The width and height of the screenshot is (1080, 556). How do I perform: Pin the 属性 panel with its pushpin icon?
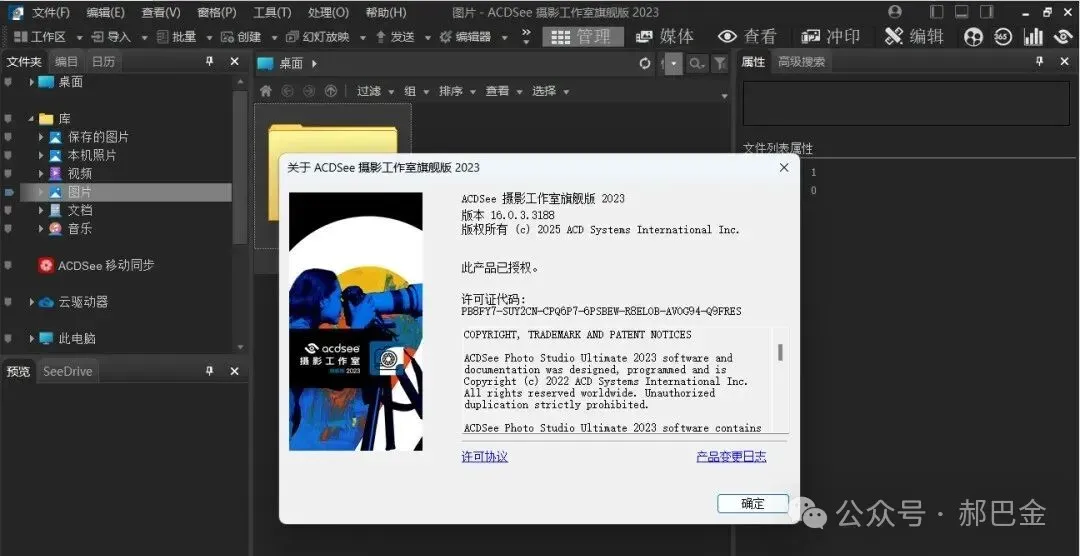(x=1039, y=61)
